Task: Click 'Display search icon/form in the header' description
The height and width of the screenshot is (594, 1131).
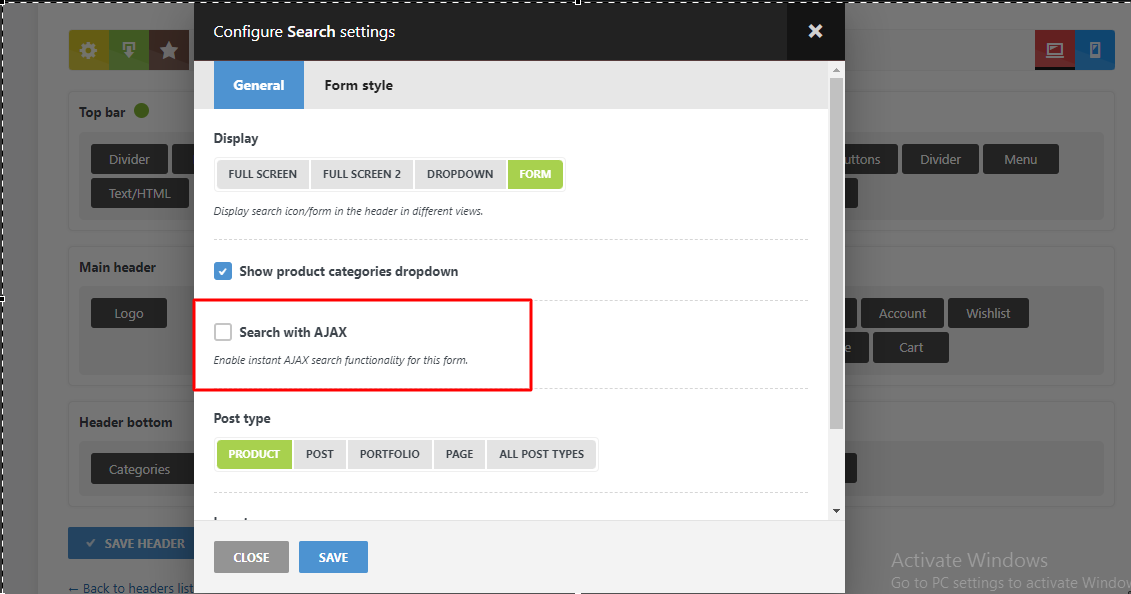Action: (x=348, y=211)
